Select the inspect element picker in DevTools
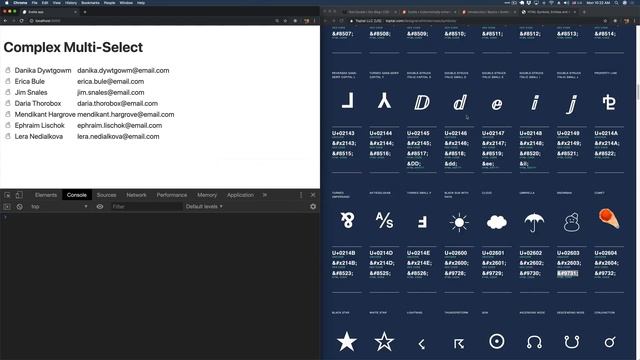 click(7, 195)
